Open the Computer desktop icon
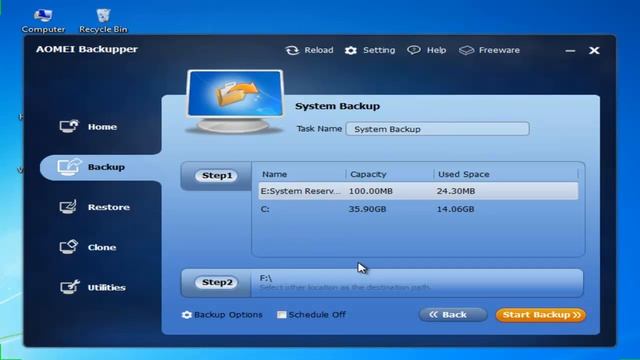 click(43, 20)
